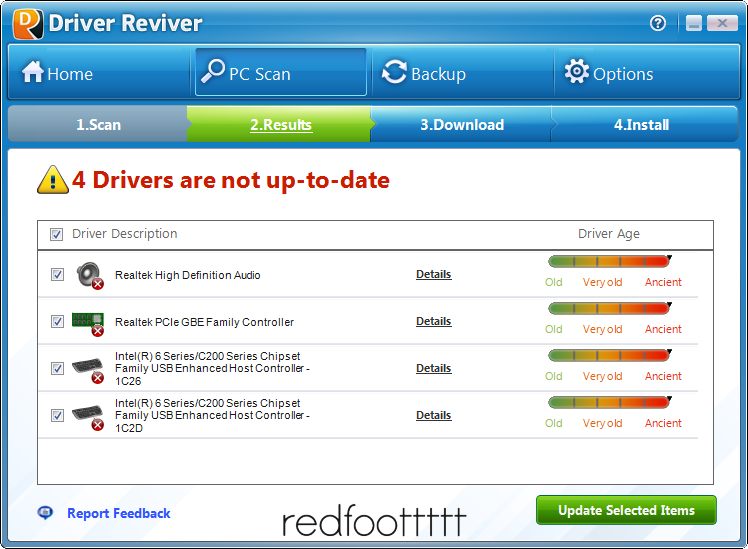The width and height of the screenshot is (748, 549).
Task: Click the Driver Reviver logo icon
Action: point(28,23)
